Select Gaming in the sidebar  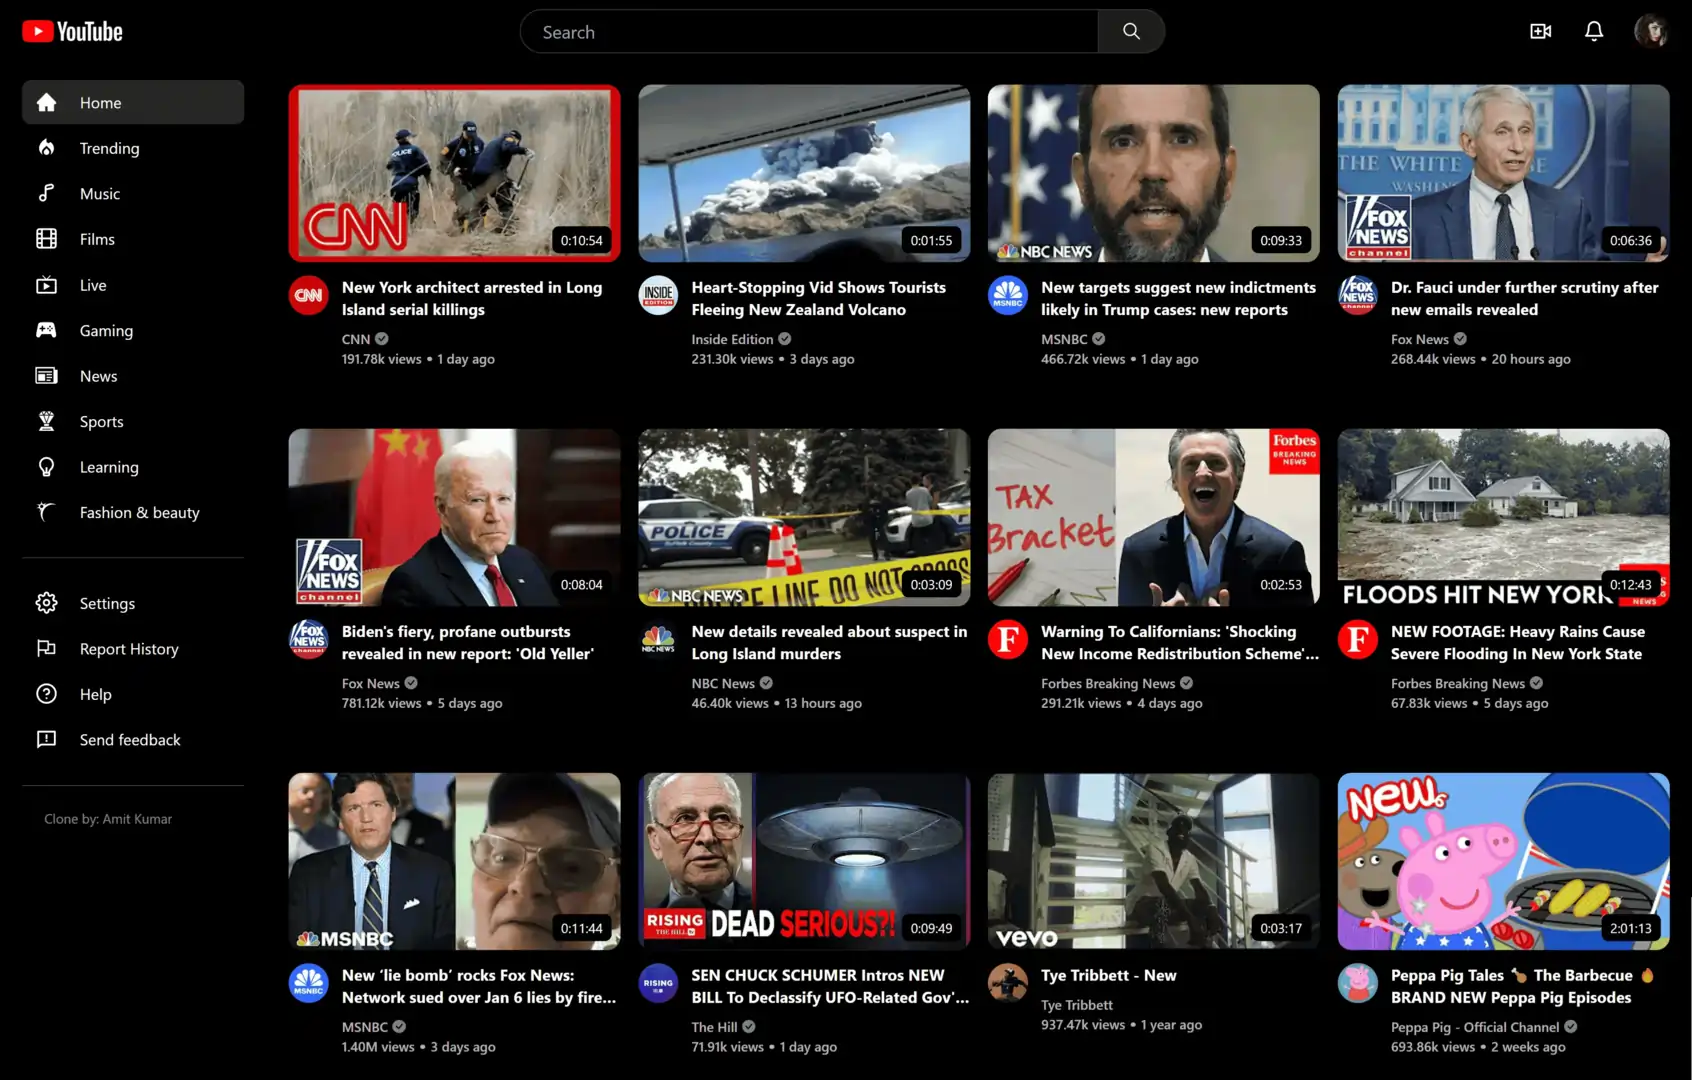click(133, 330)
